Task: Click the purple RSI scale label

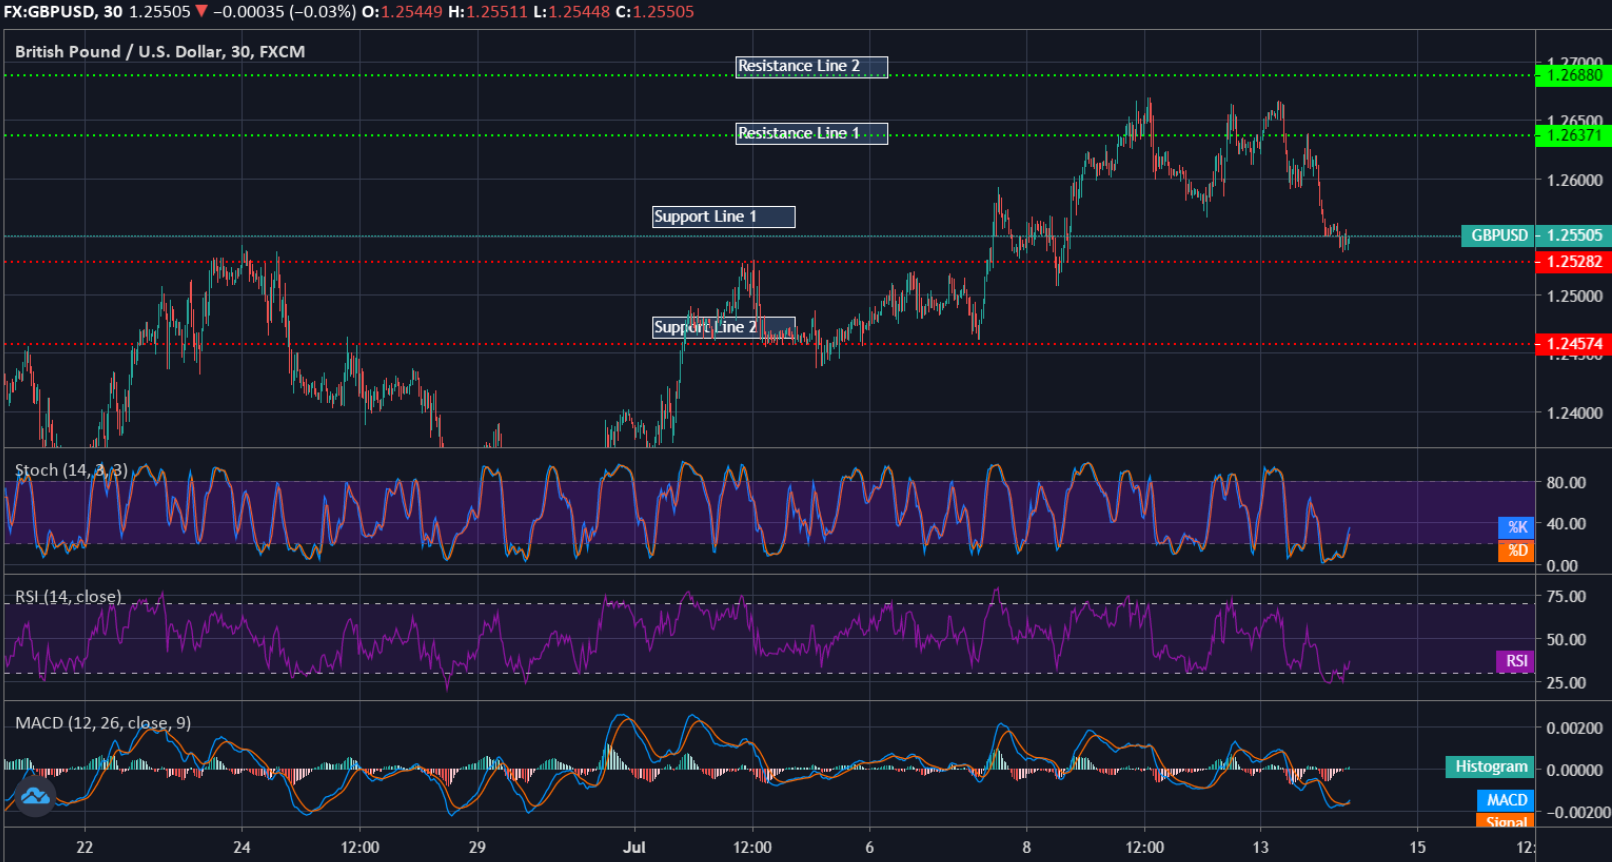Action: (x=1515, y=661)
